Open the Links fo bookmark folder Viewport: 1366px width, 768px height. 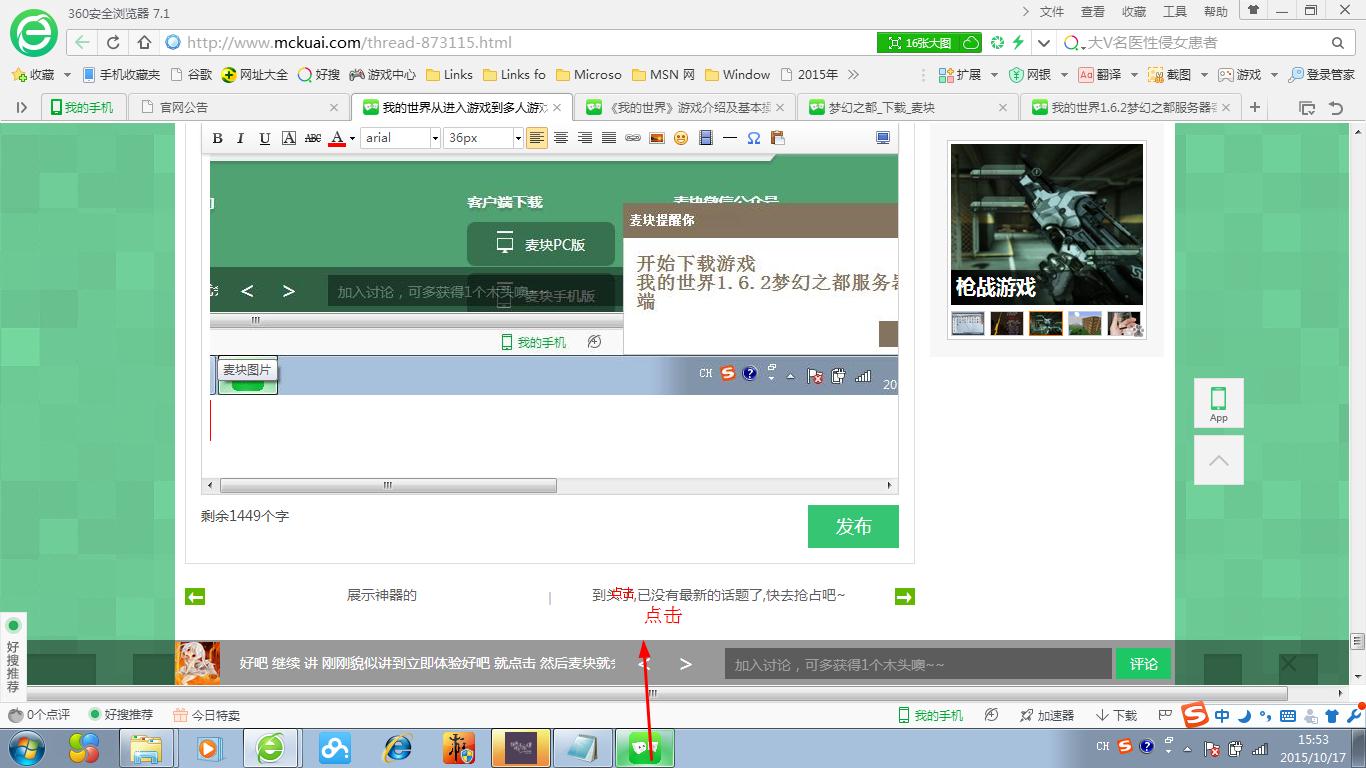(x=514, y=75)
